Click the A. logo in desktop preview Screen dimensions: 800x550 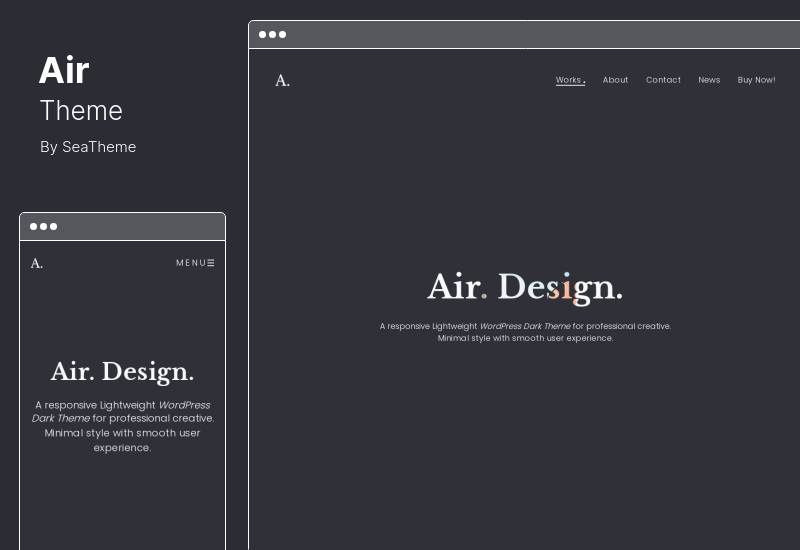pyautogui.click(x=282, y=81)
